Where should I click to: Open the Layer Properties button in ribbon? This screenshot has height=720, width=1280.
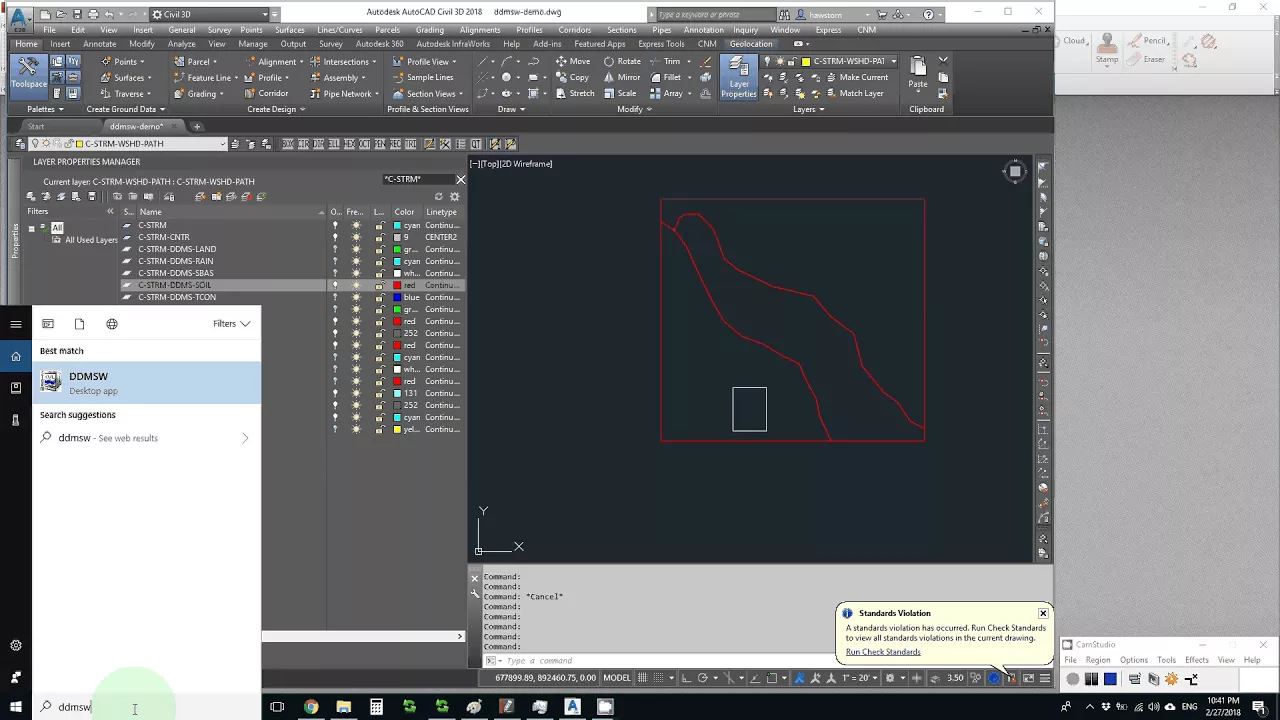pos(738,77)
